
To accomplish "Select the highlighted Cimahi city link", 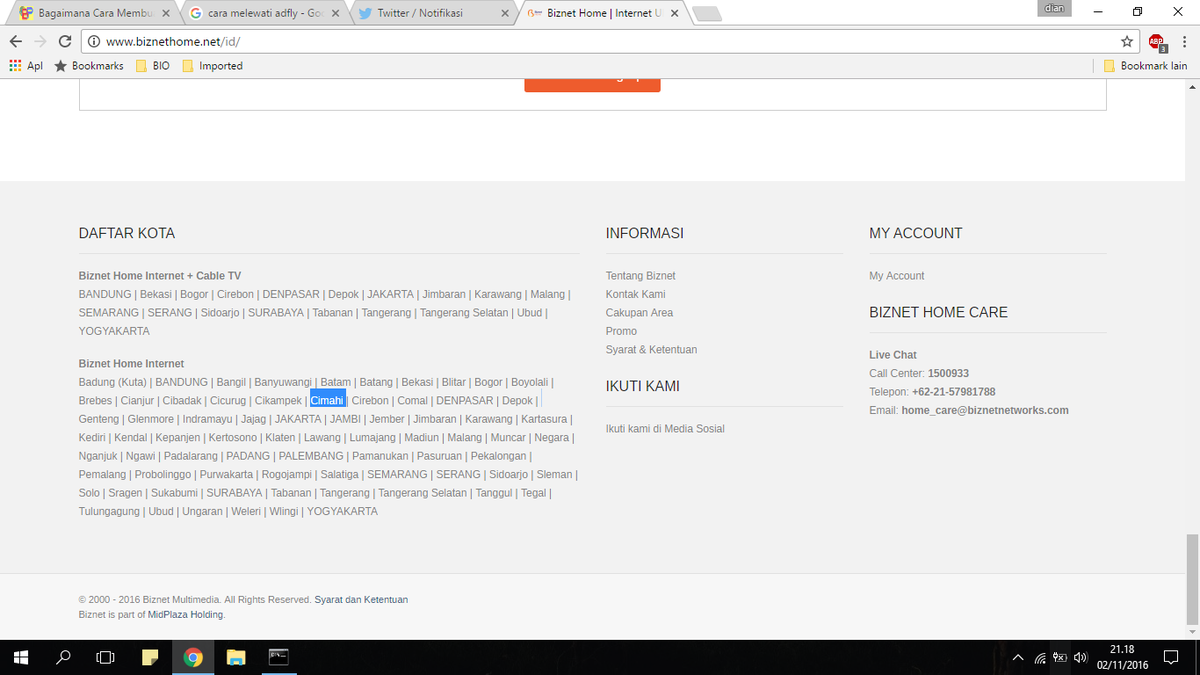I will pyautogui.click(x=327, y=401).
